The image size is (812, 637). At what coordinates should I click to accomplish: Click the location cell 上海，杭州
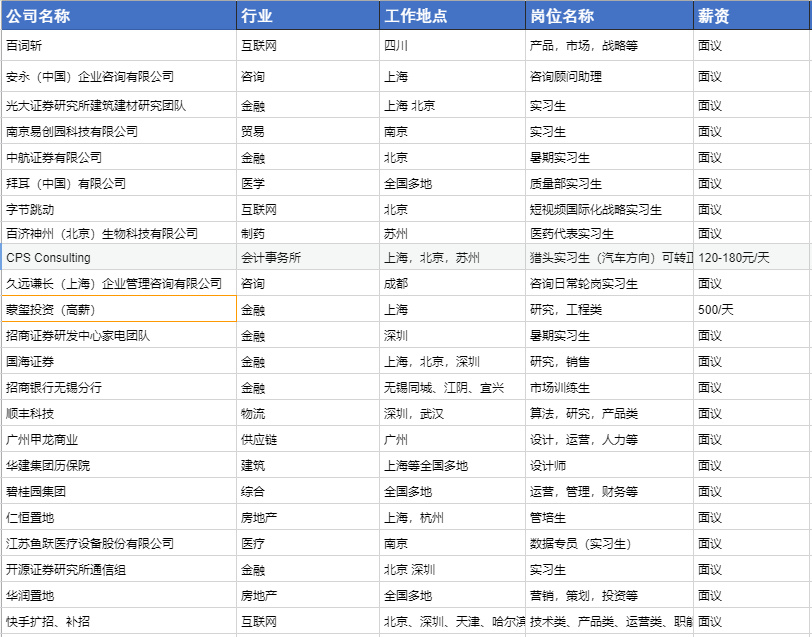click(x=453, y=517)
